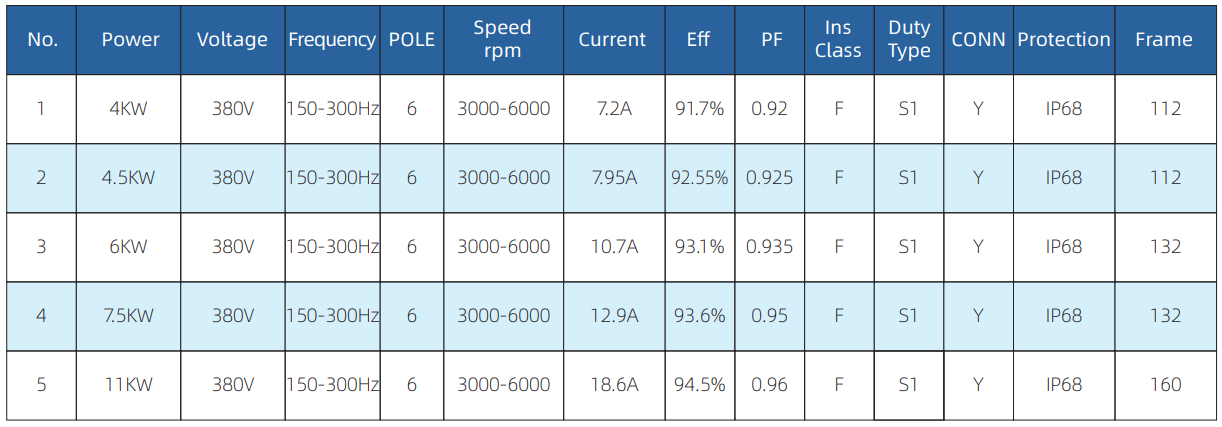Image resolution: width=1222 pixels, height=427 pixels.
Task: Select the frame 160 cell
Action: pyautogui.click(x=1165, y=385)
